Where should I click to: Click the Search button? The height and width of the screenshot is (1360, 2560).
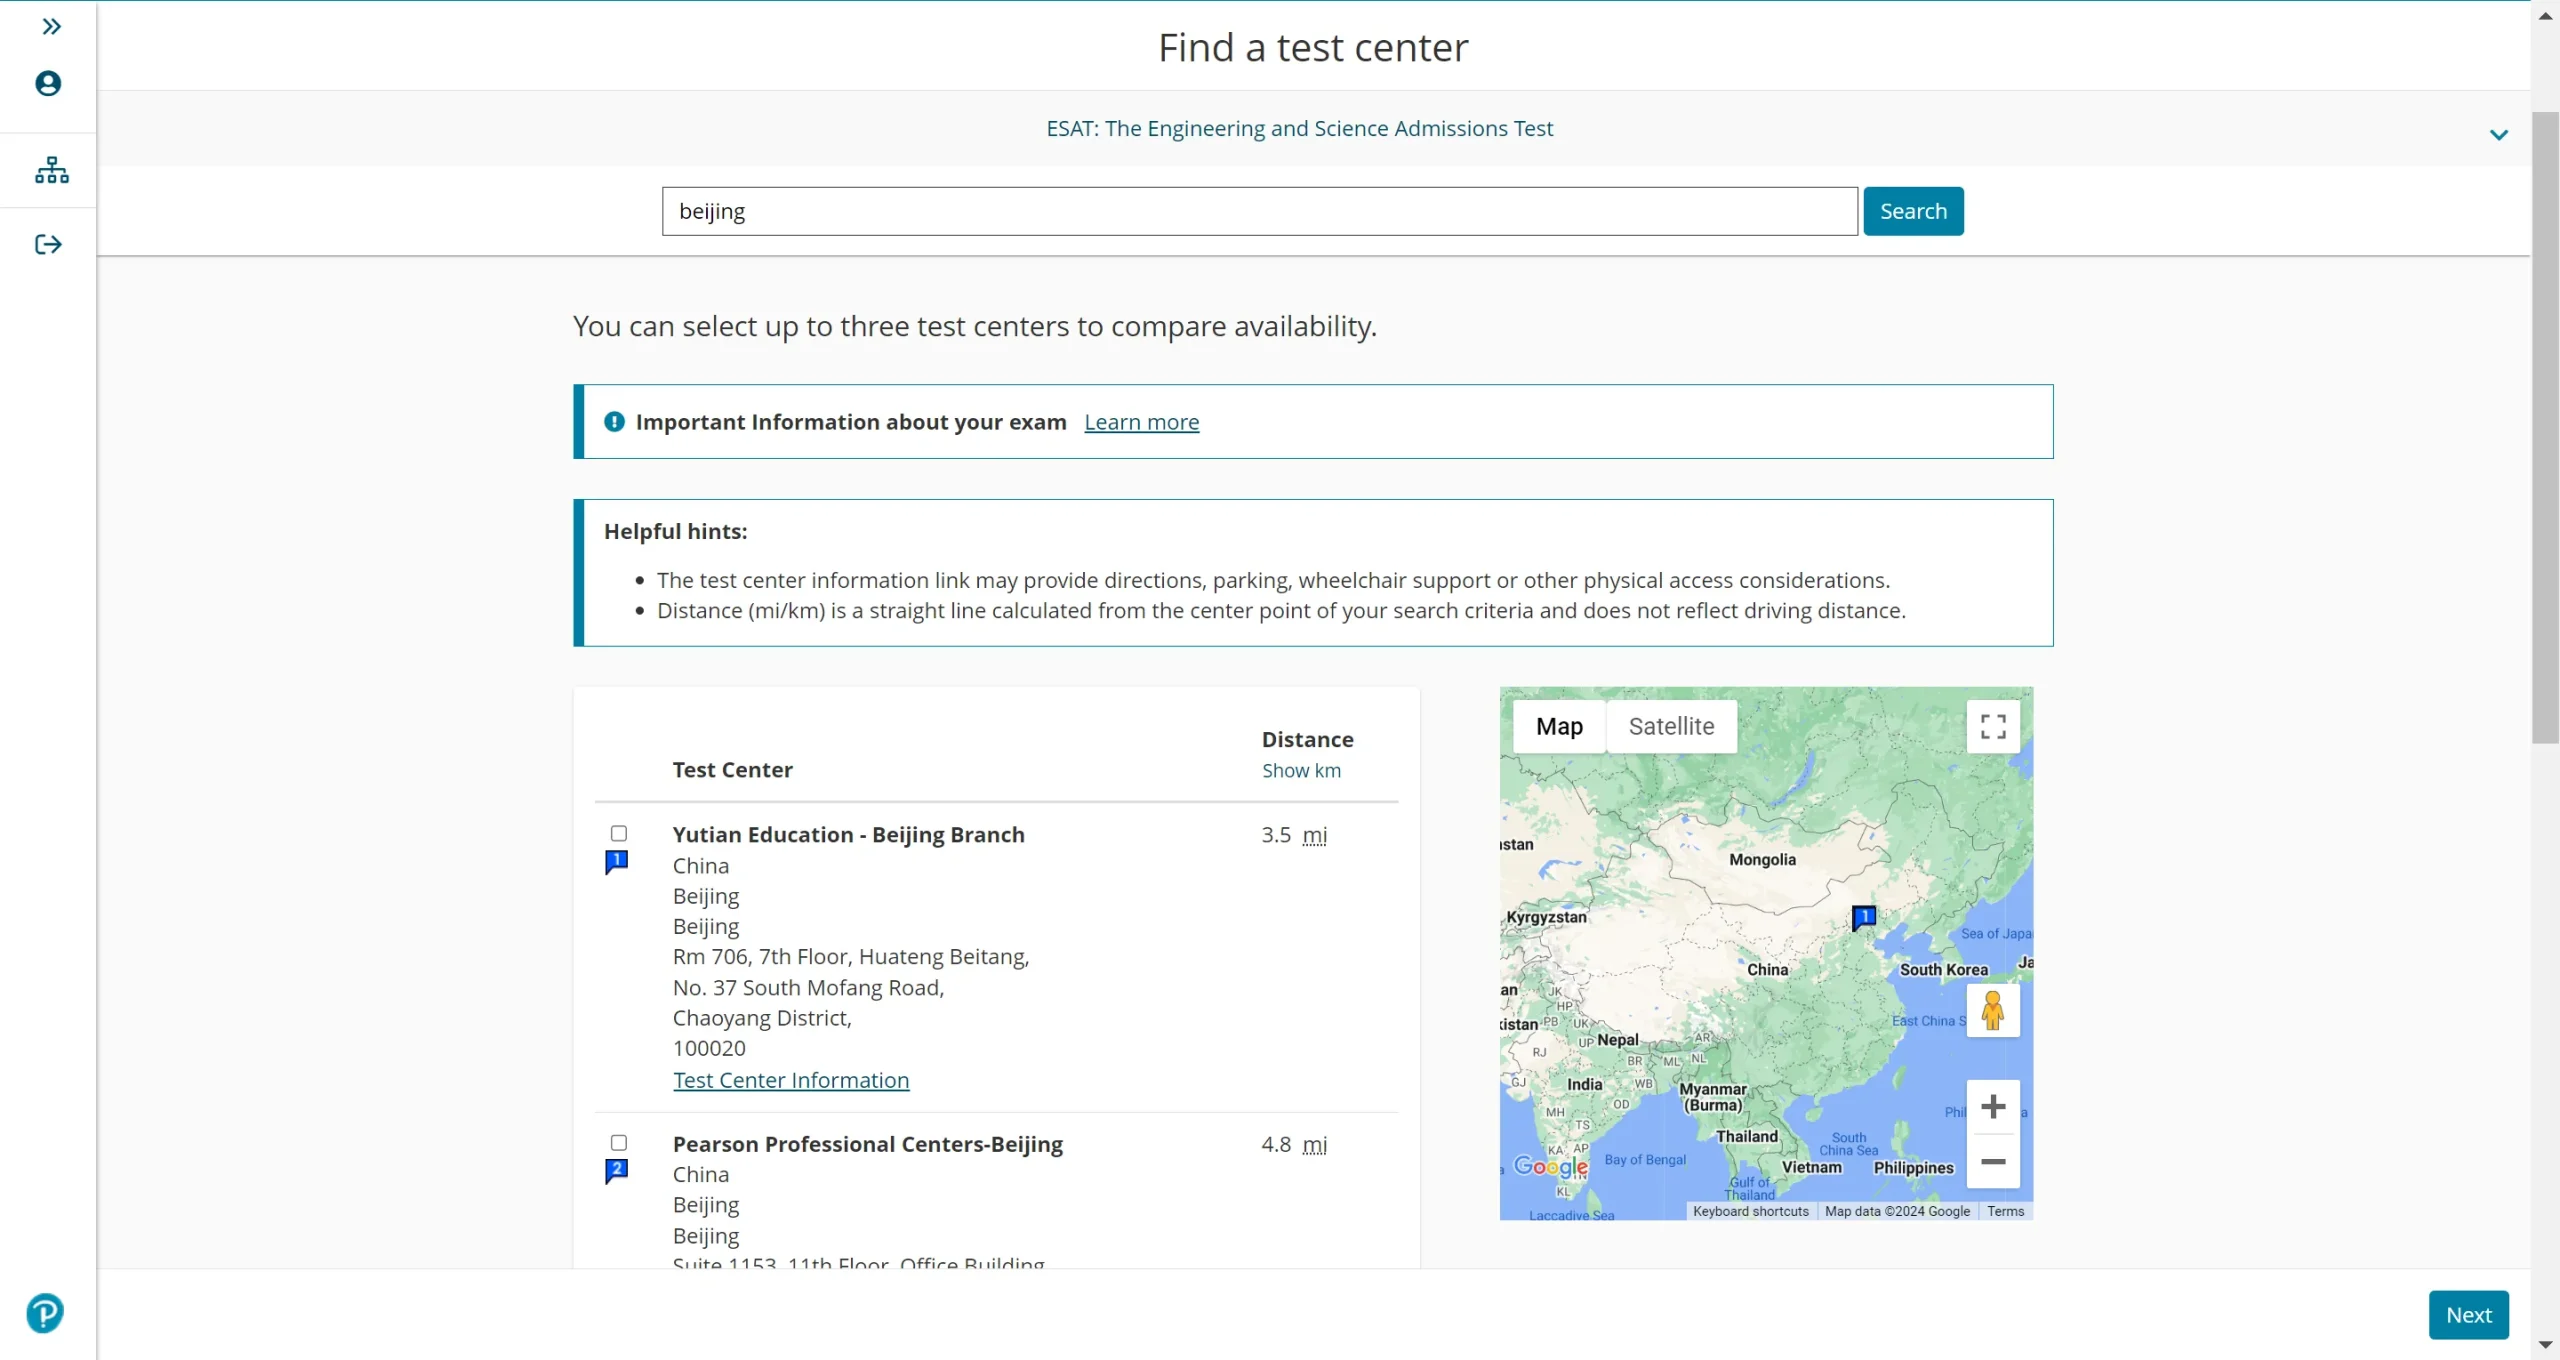(1913, 211)
